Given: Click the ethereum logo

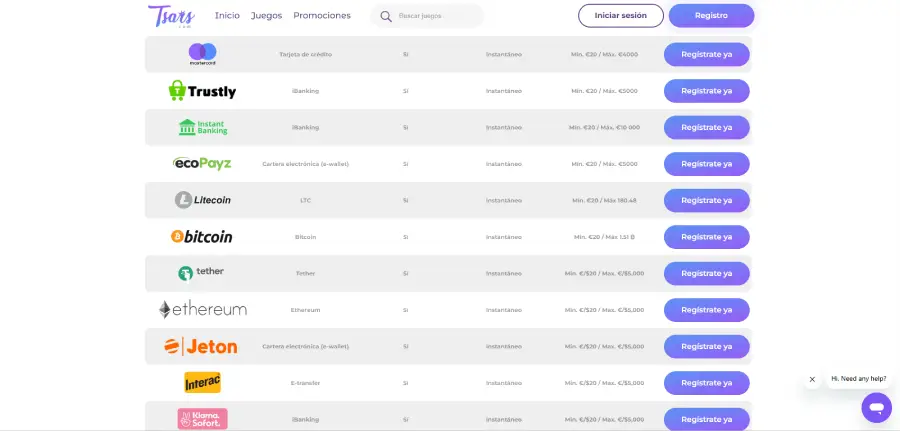Looking at the screenshot, I should coord(203,310).
